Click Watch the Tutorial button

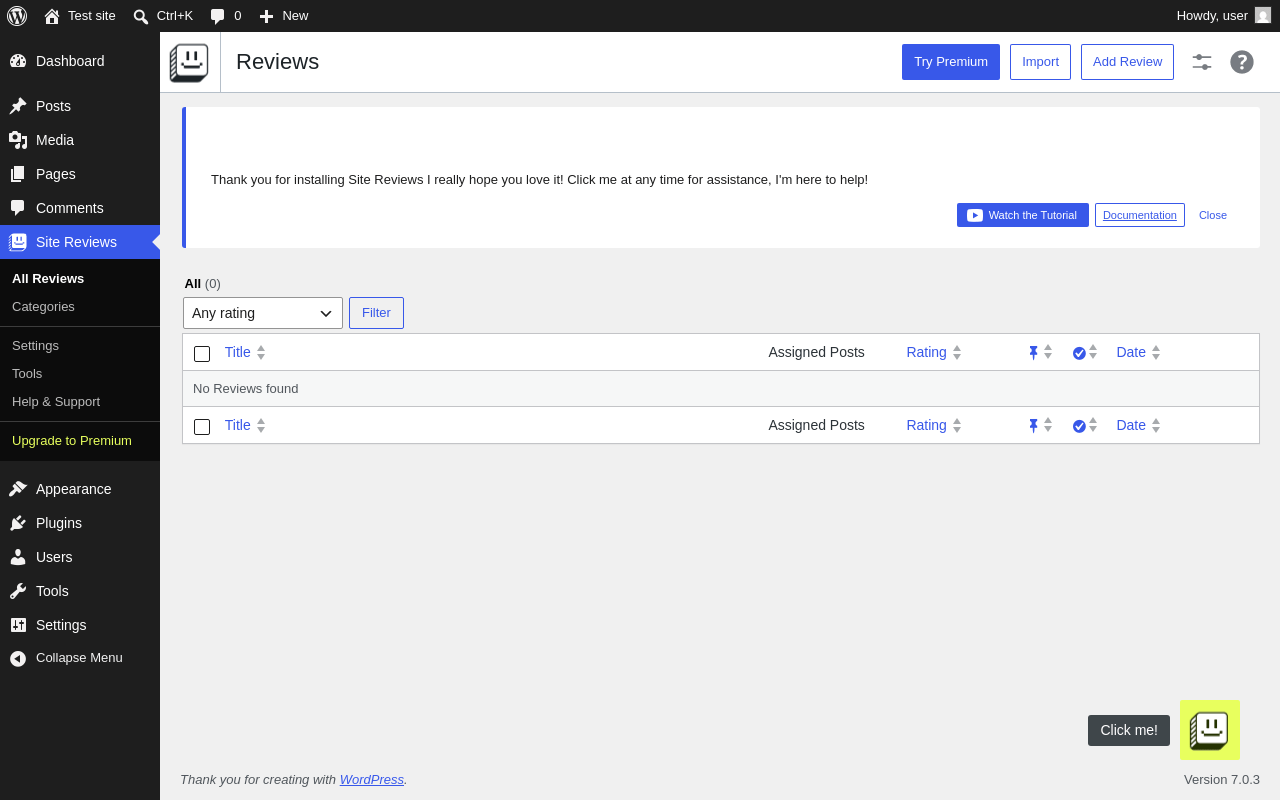coord(1023,215)
